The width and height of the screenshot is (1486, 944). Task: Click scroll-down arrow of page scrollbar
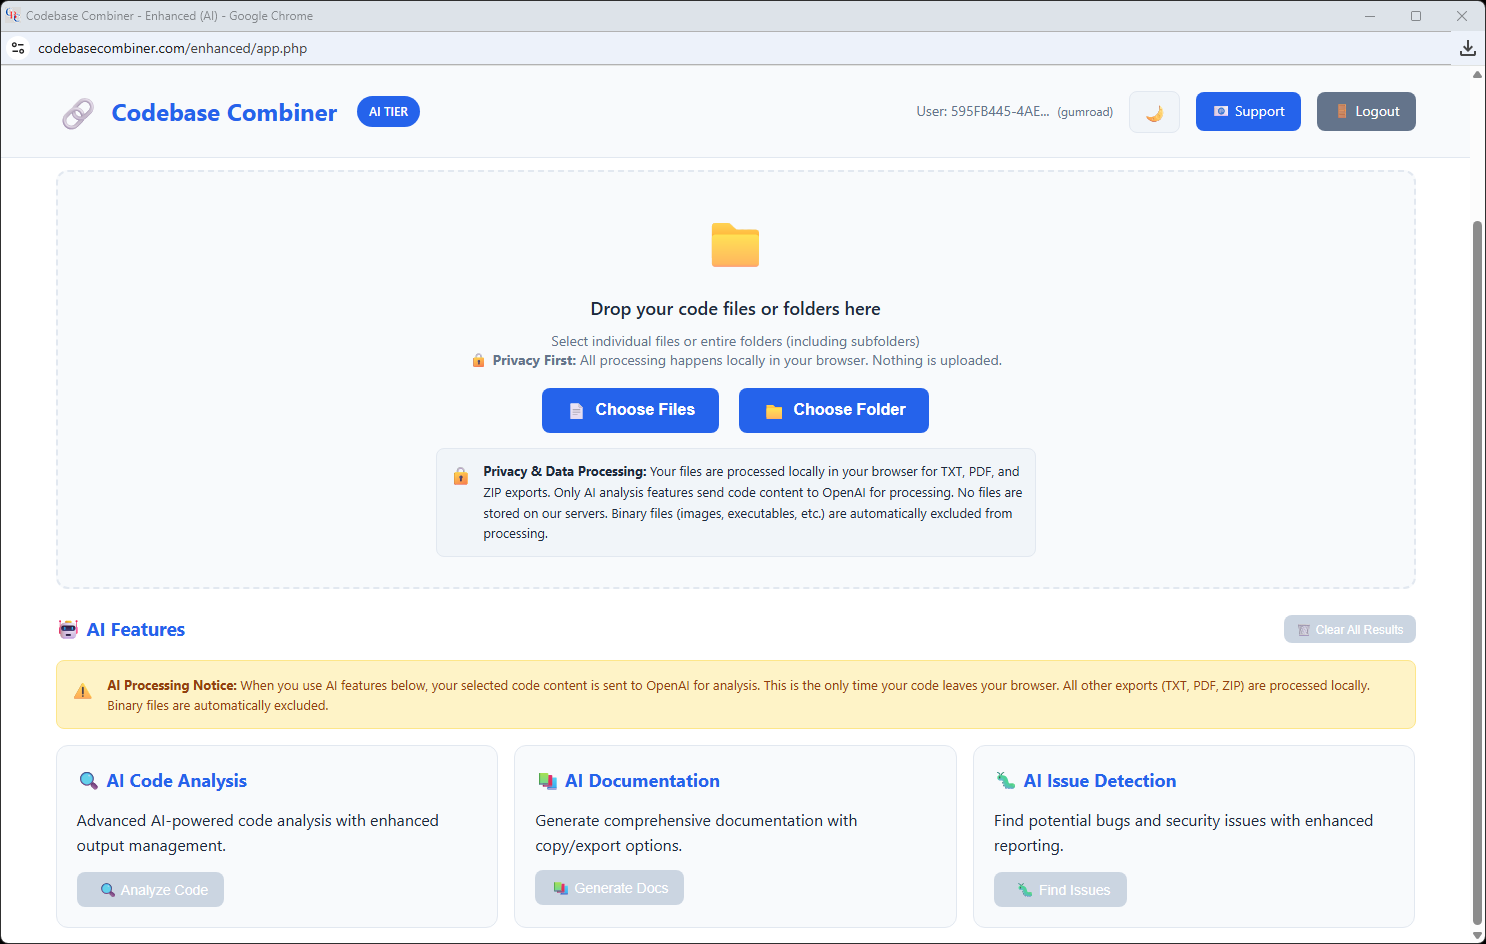(x=1477, y=936)
